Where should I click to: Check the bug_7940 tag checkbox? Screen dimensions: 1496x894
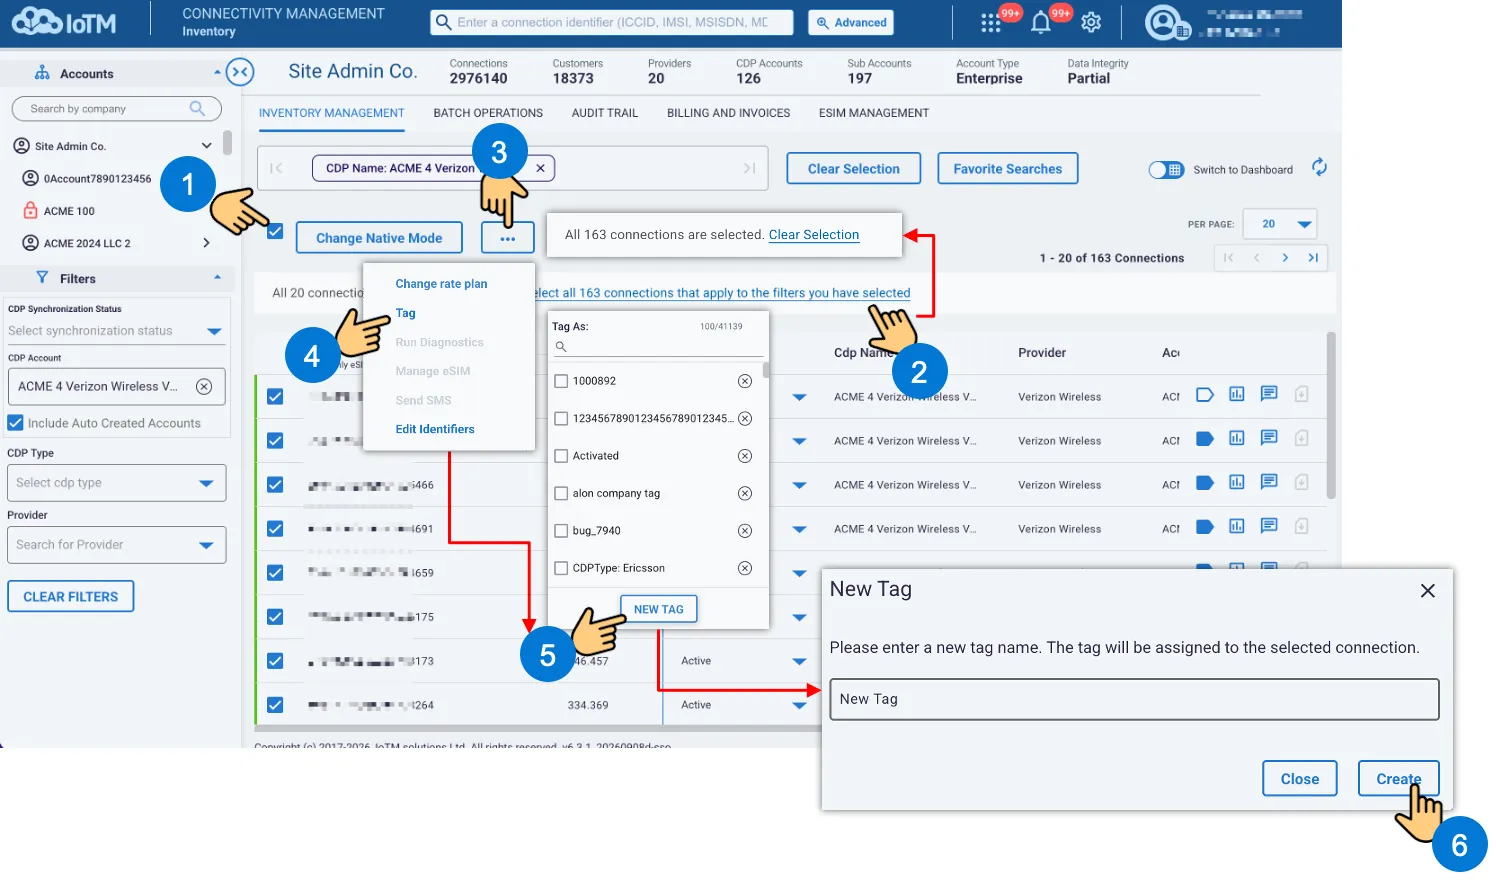click(562, 531)
